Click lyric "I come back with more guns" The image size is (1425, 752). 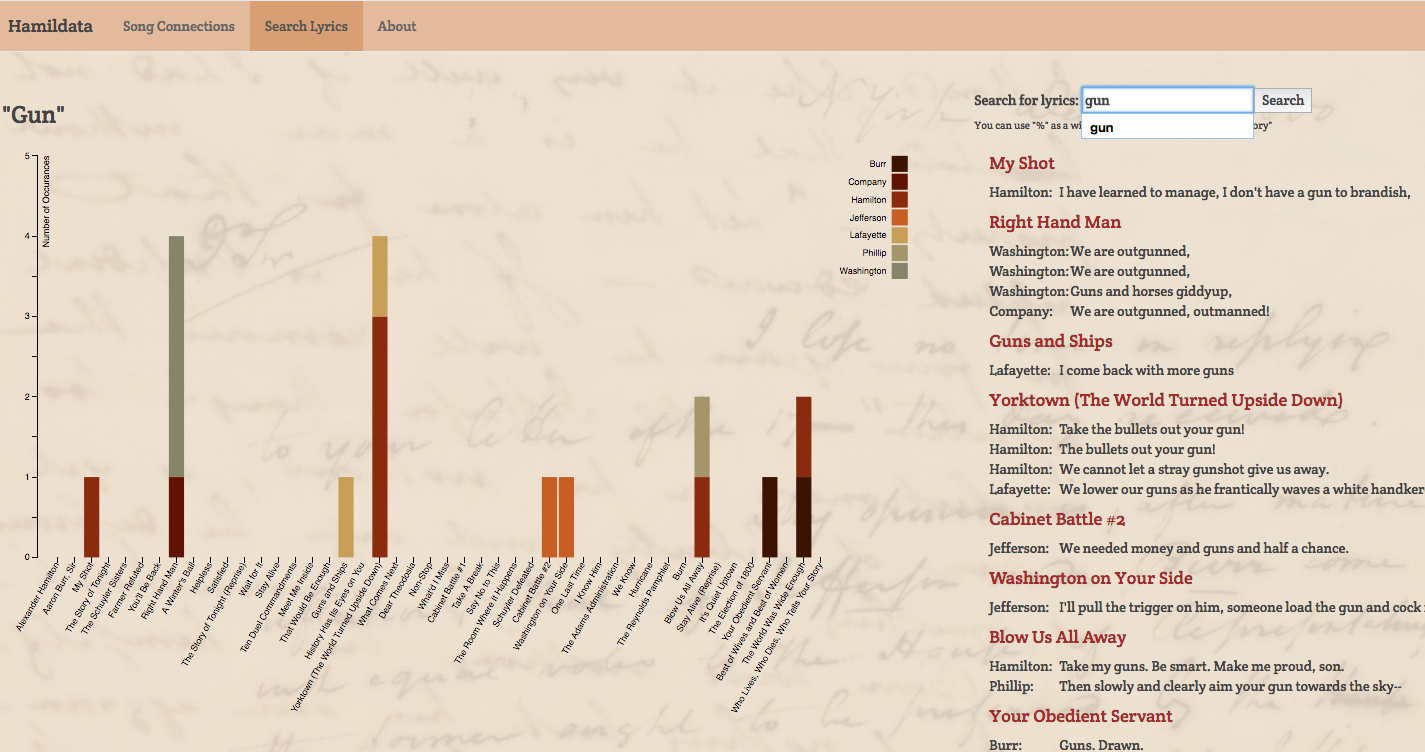pos(1147,370)
